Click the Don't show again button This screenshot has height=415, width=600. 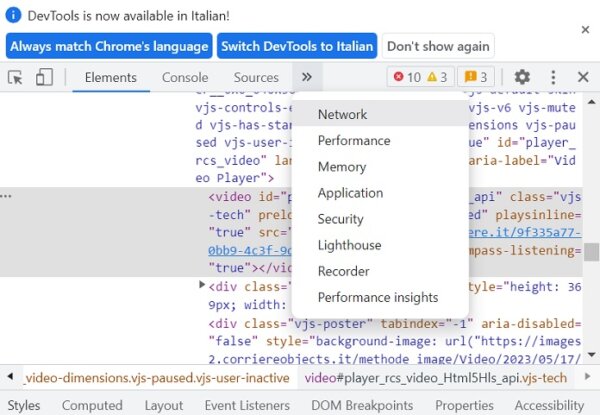pos(438,46)
